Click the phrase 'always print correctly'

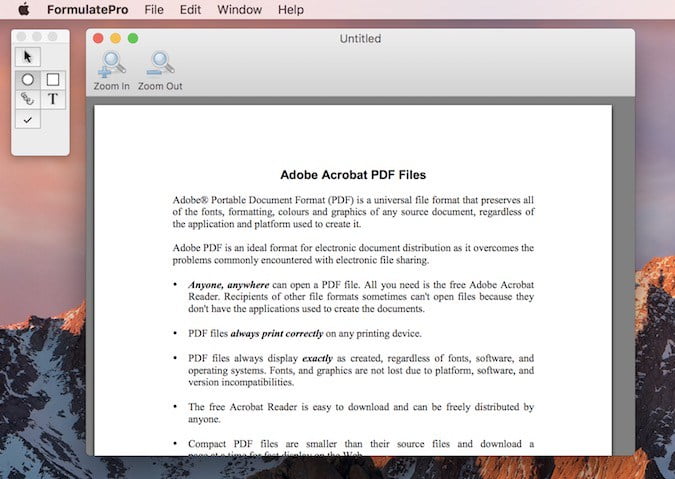pyautogui.click(x=277, y=334)
